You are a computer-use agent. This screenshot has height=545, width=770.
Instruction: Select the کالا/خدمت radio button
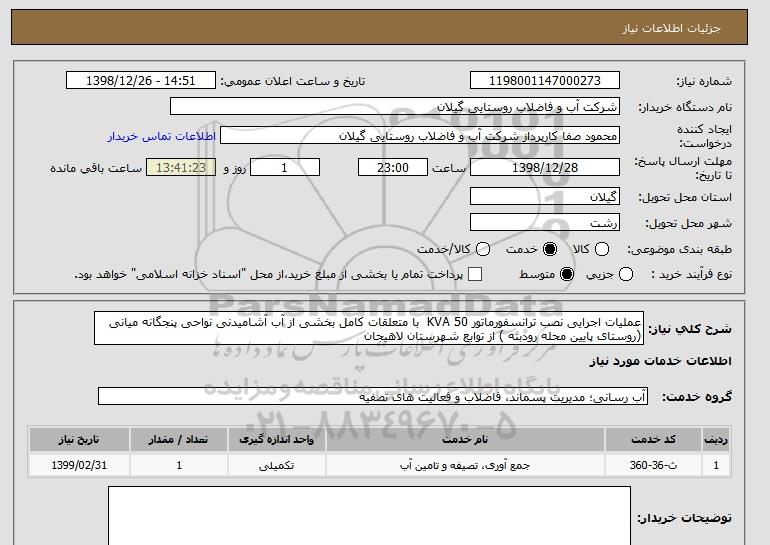(483, 249)
